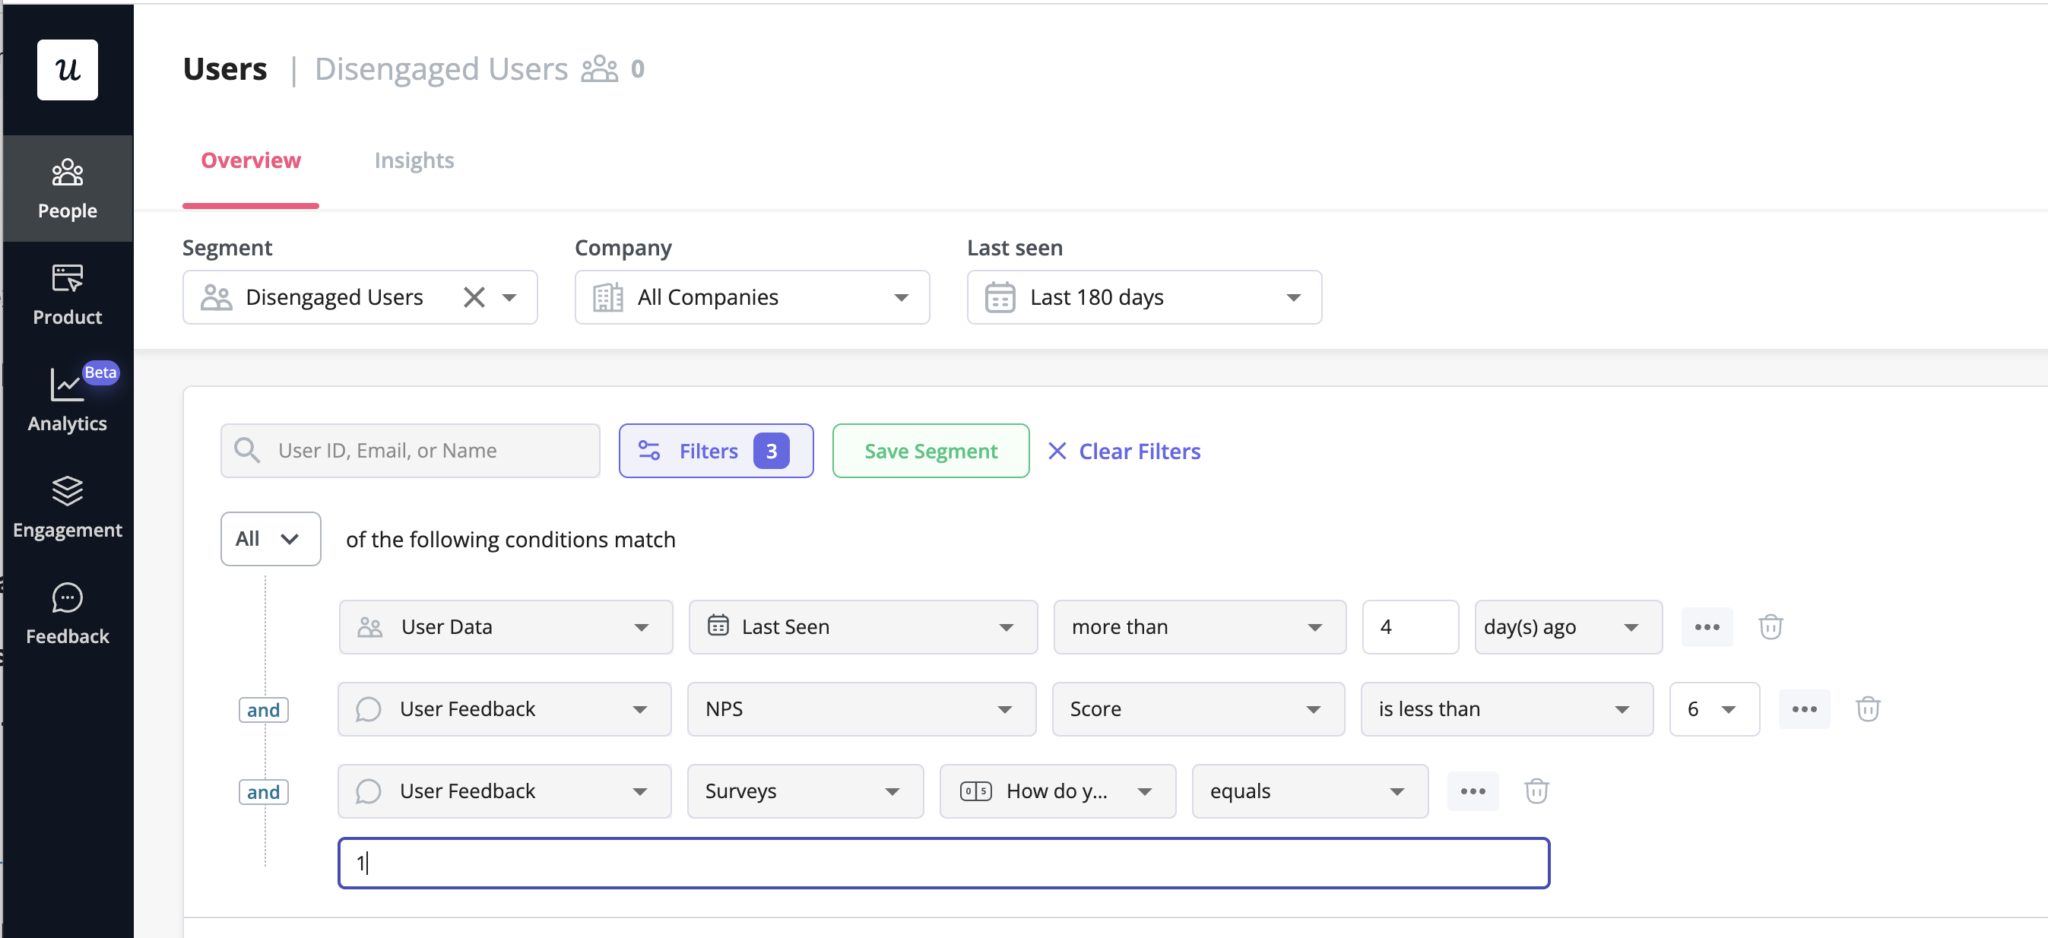The height and width of the screenshot is (938, 2048).
Task: Focus the User ID, Email, or Name search field
Action: click(409, 450)
